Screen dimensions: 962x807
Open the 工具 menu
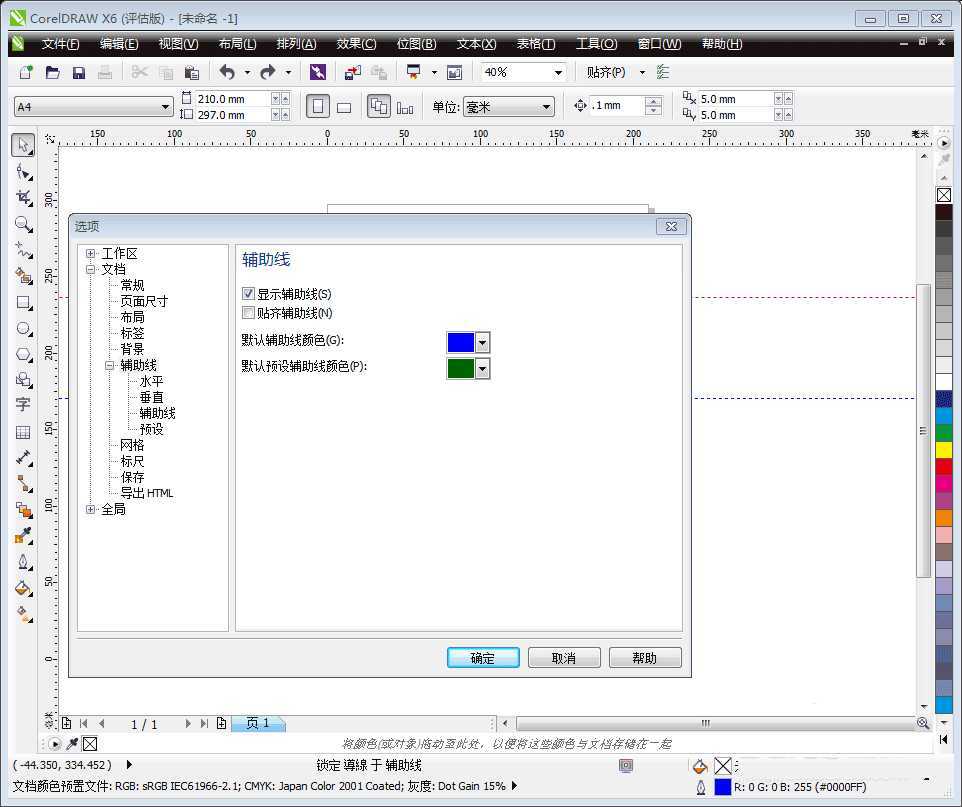596,44
